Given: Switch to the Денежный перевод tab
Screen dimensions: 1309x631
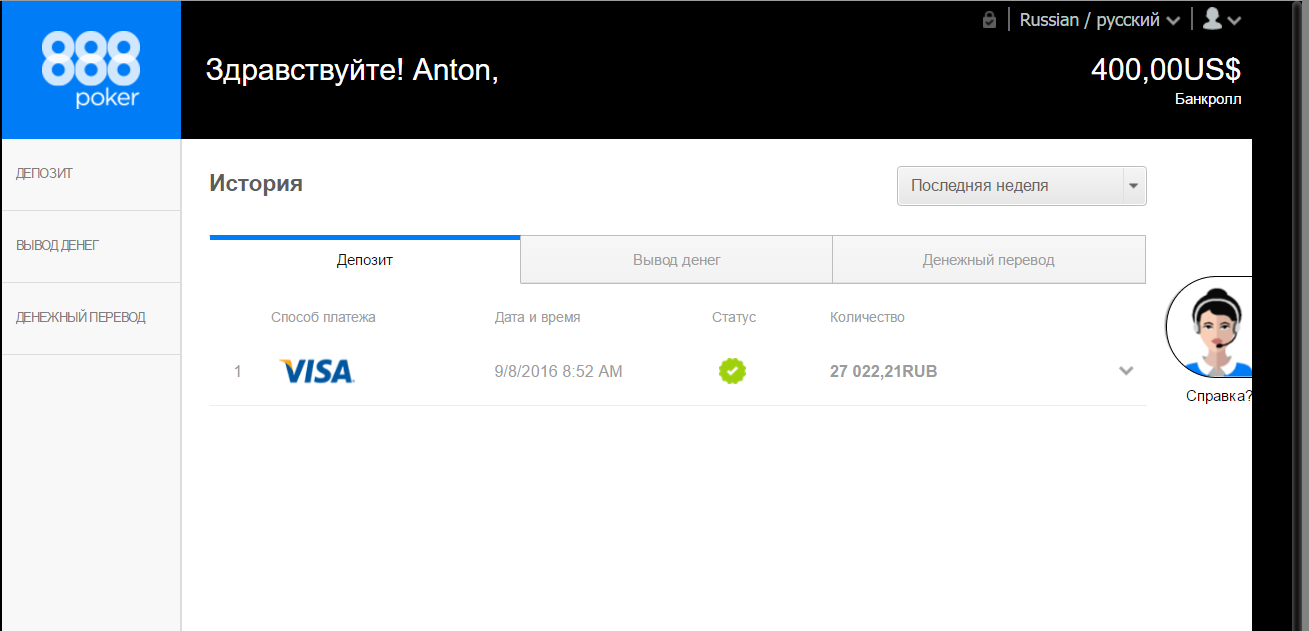Looking at the screenshot, I should click(x=988, y=260).
